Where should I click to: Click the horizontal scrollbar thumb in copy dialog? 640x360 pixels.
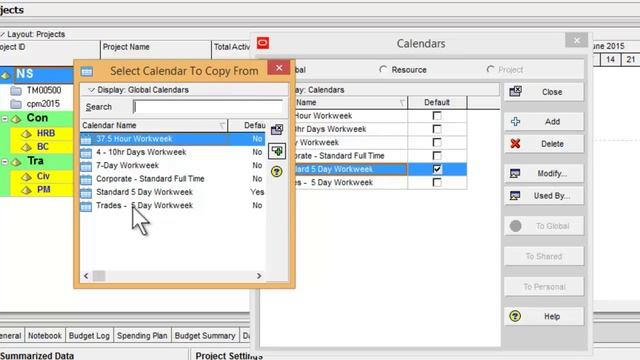click(x=99, y=276)
